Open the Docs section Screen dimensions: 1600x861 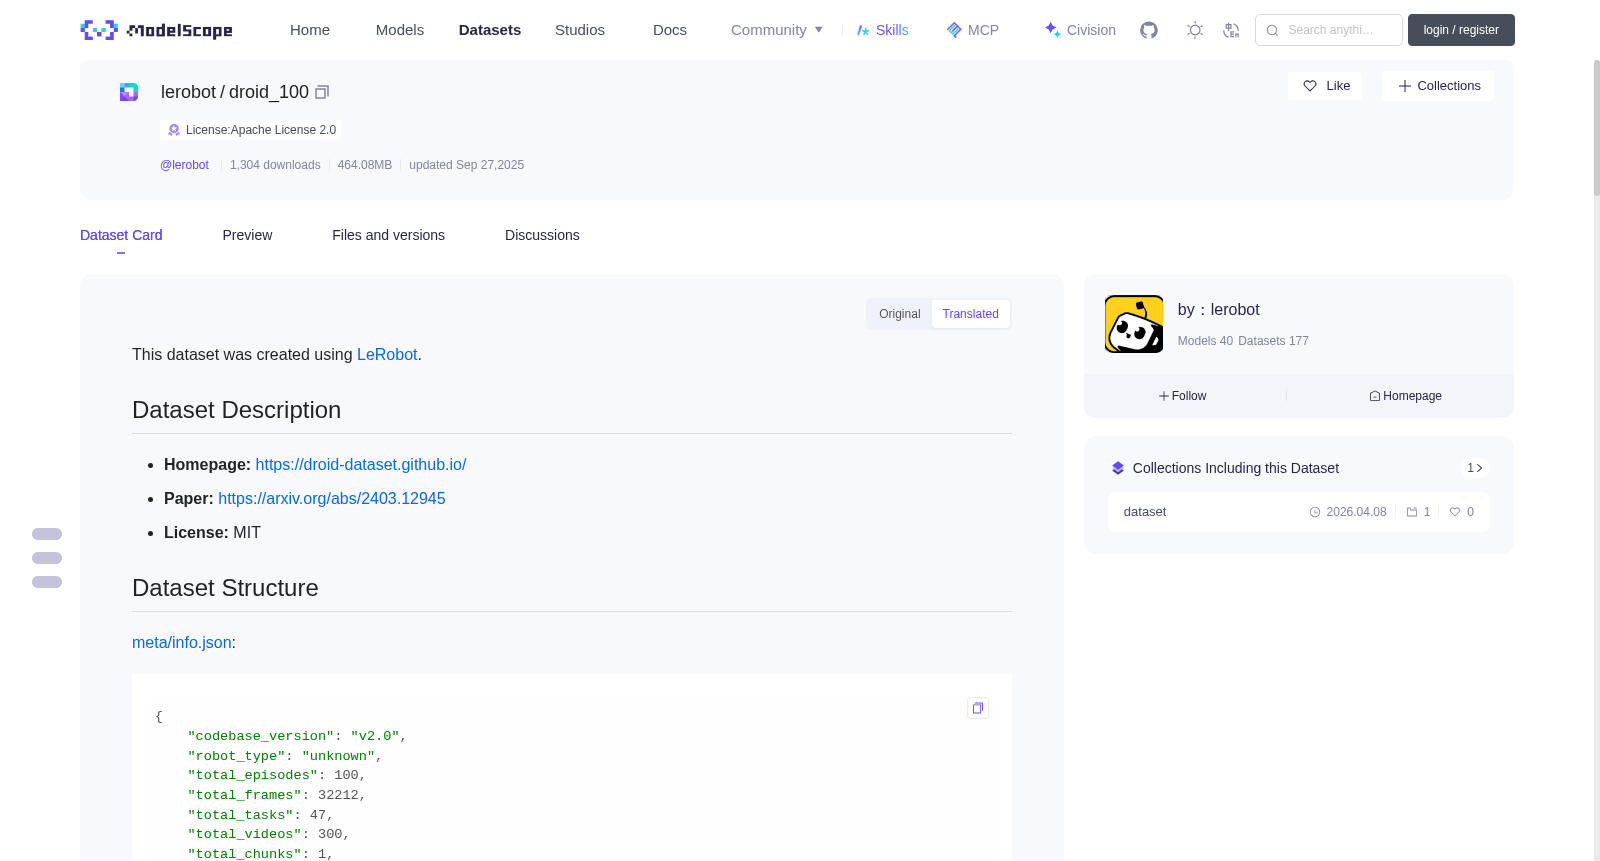(670, 30)
